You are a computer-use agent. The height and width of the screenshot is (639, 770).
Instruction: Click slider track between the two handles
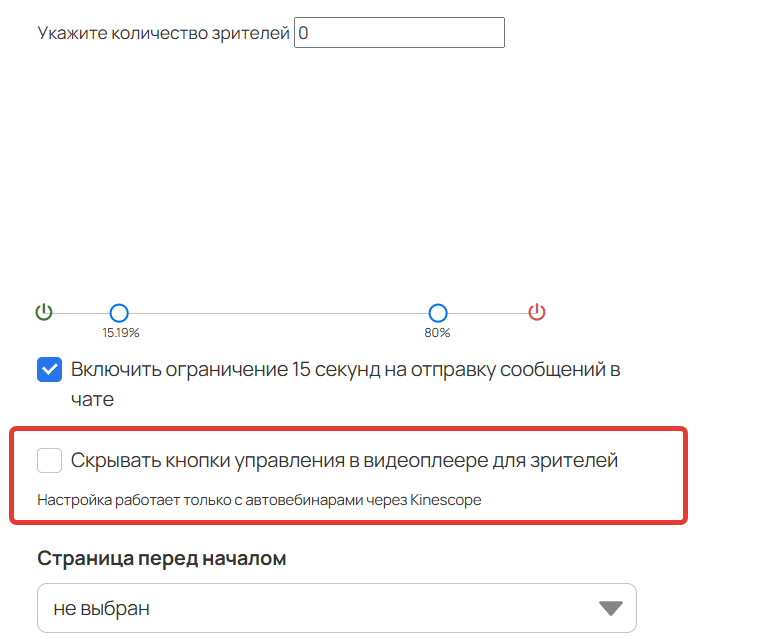(x=278, y=313)
